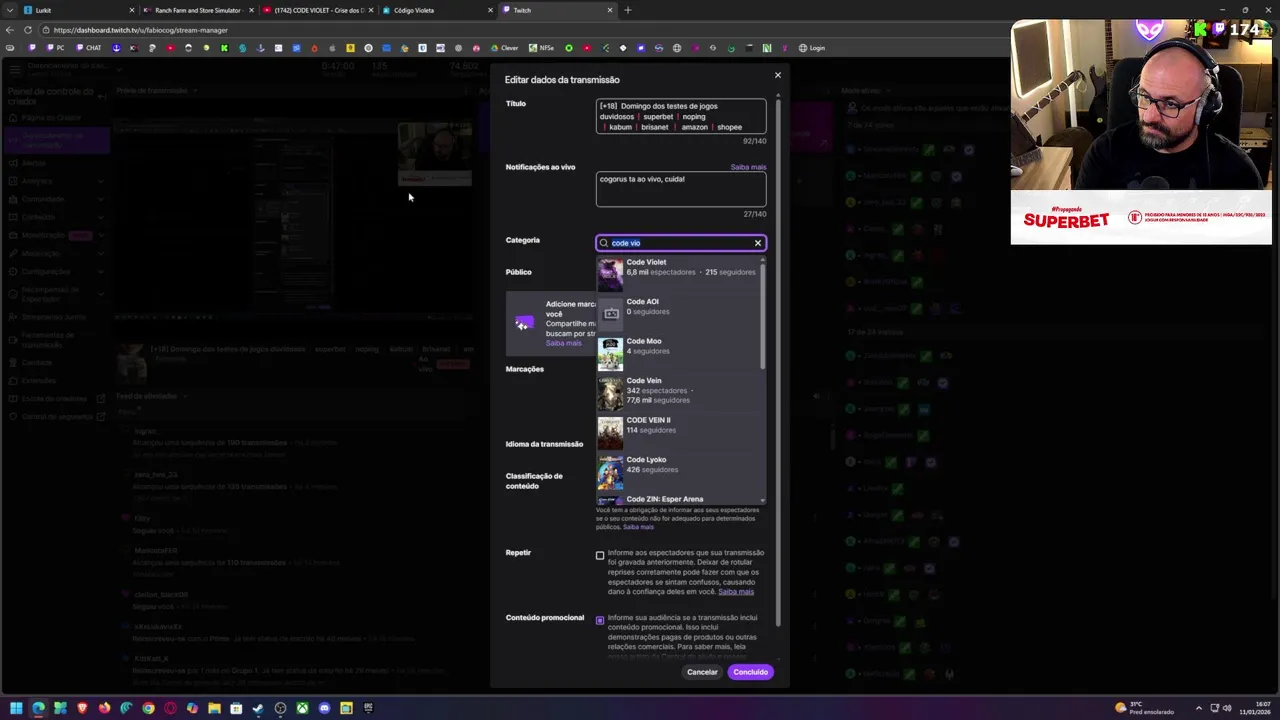Screen dimensions: 1280x720
Task: Click the Code Violet cover thumbnail
Action: (610, 275)
